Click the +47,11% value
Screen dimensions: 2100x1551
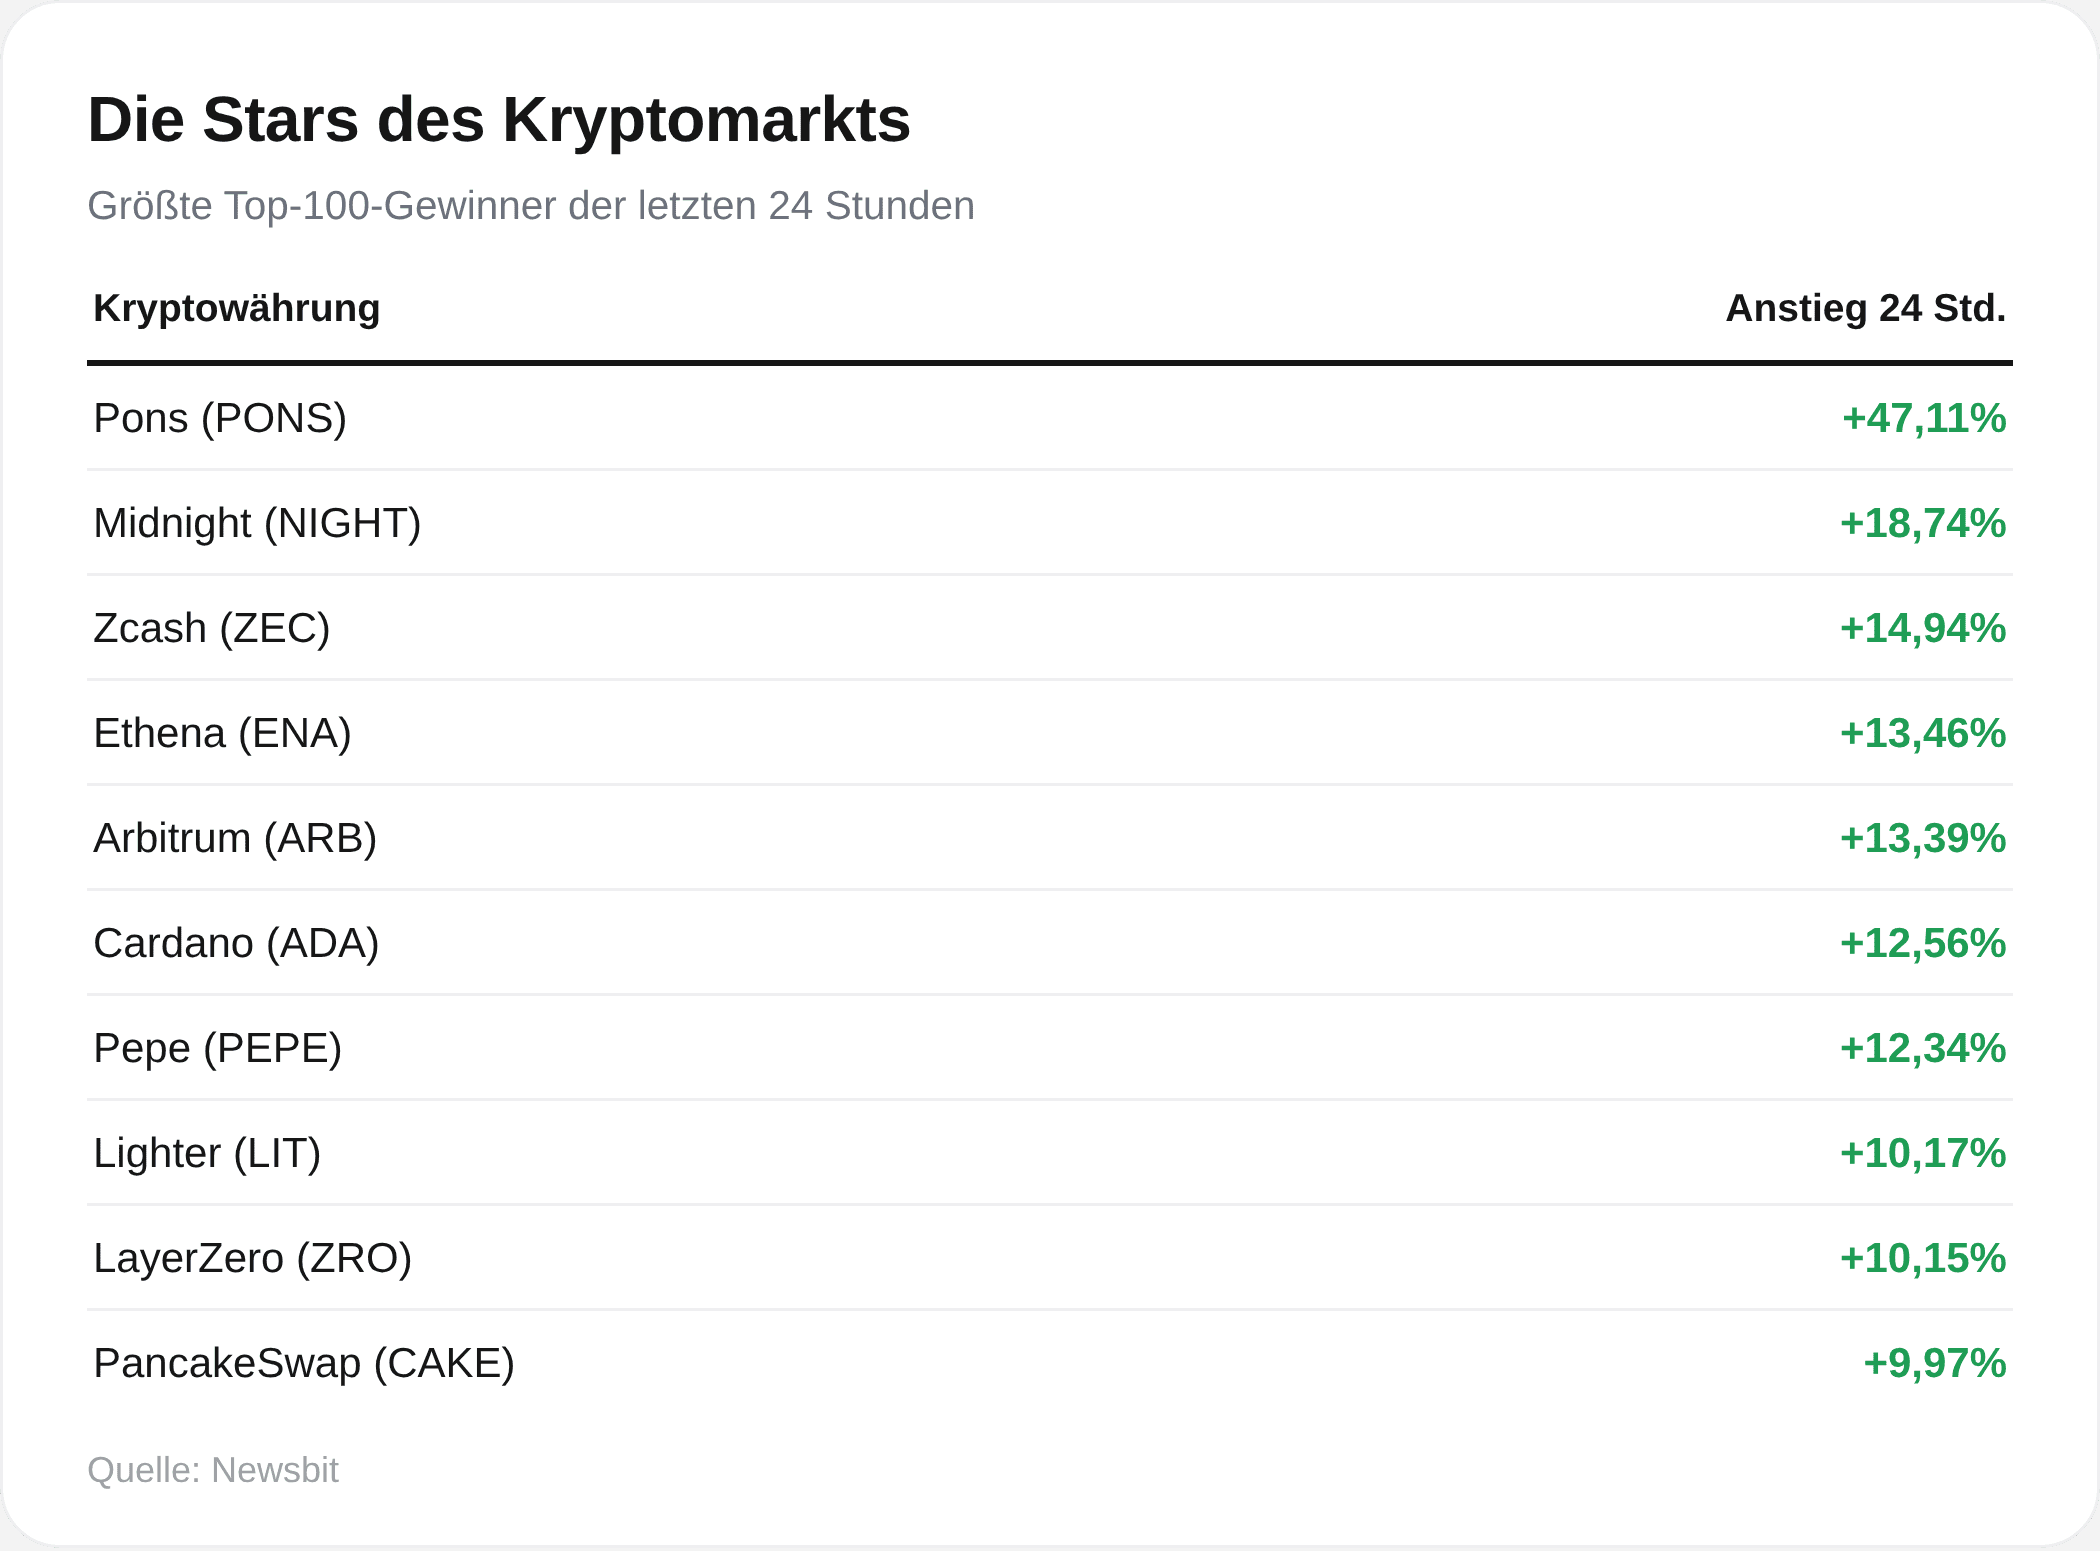click(x=1924, y=418)
